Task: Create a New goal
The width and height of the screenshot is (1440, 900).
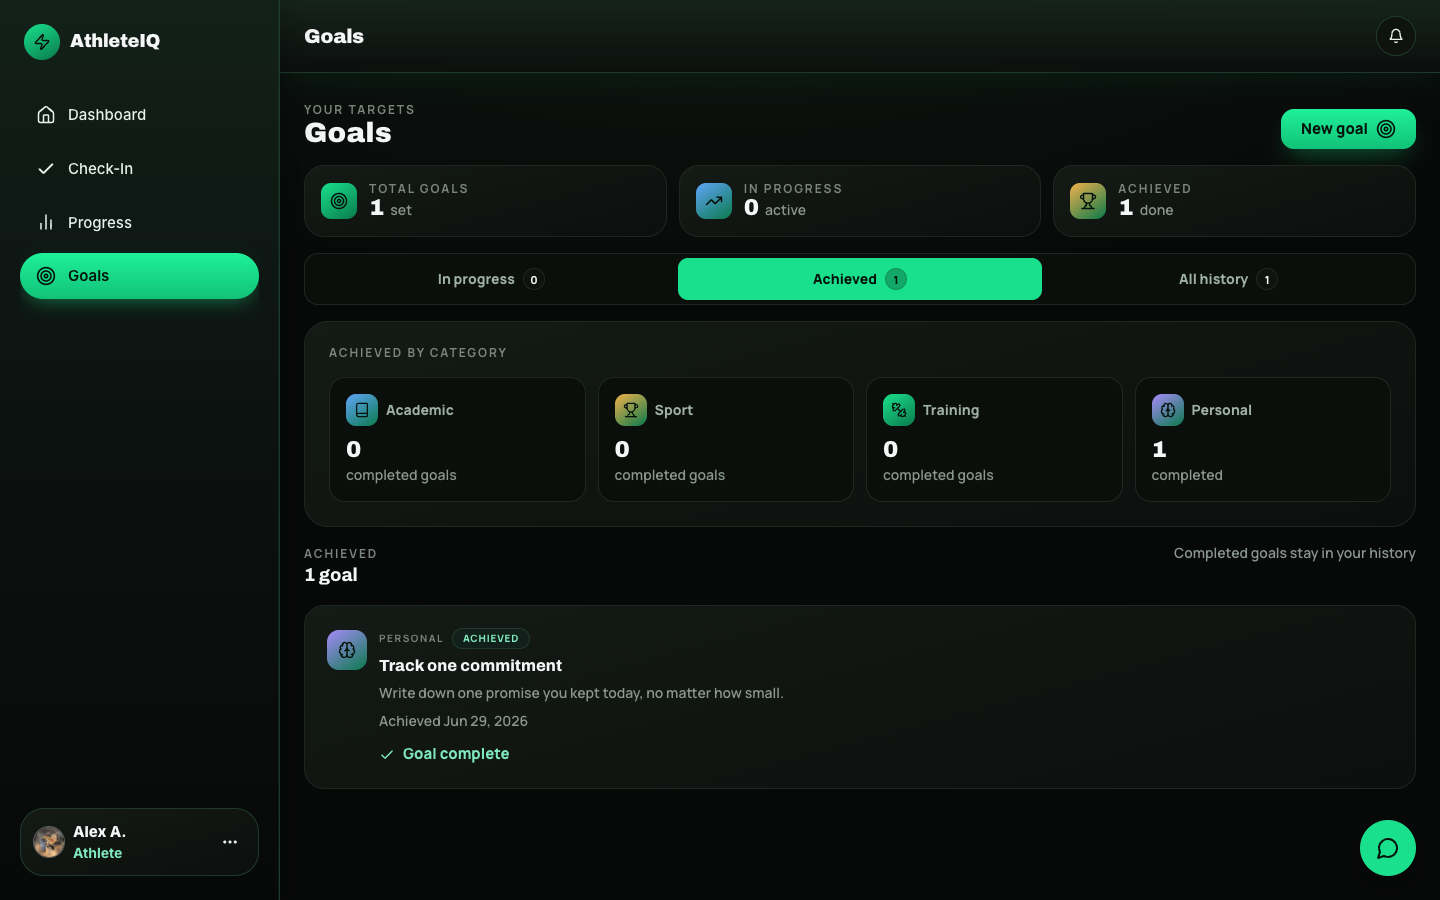Action: [x=1348, y=129]
